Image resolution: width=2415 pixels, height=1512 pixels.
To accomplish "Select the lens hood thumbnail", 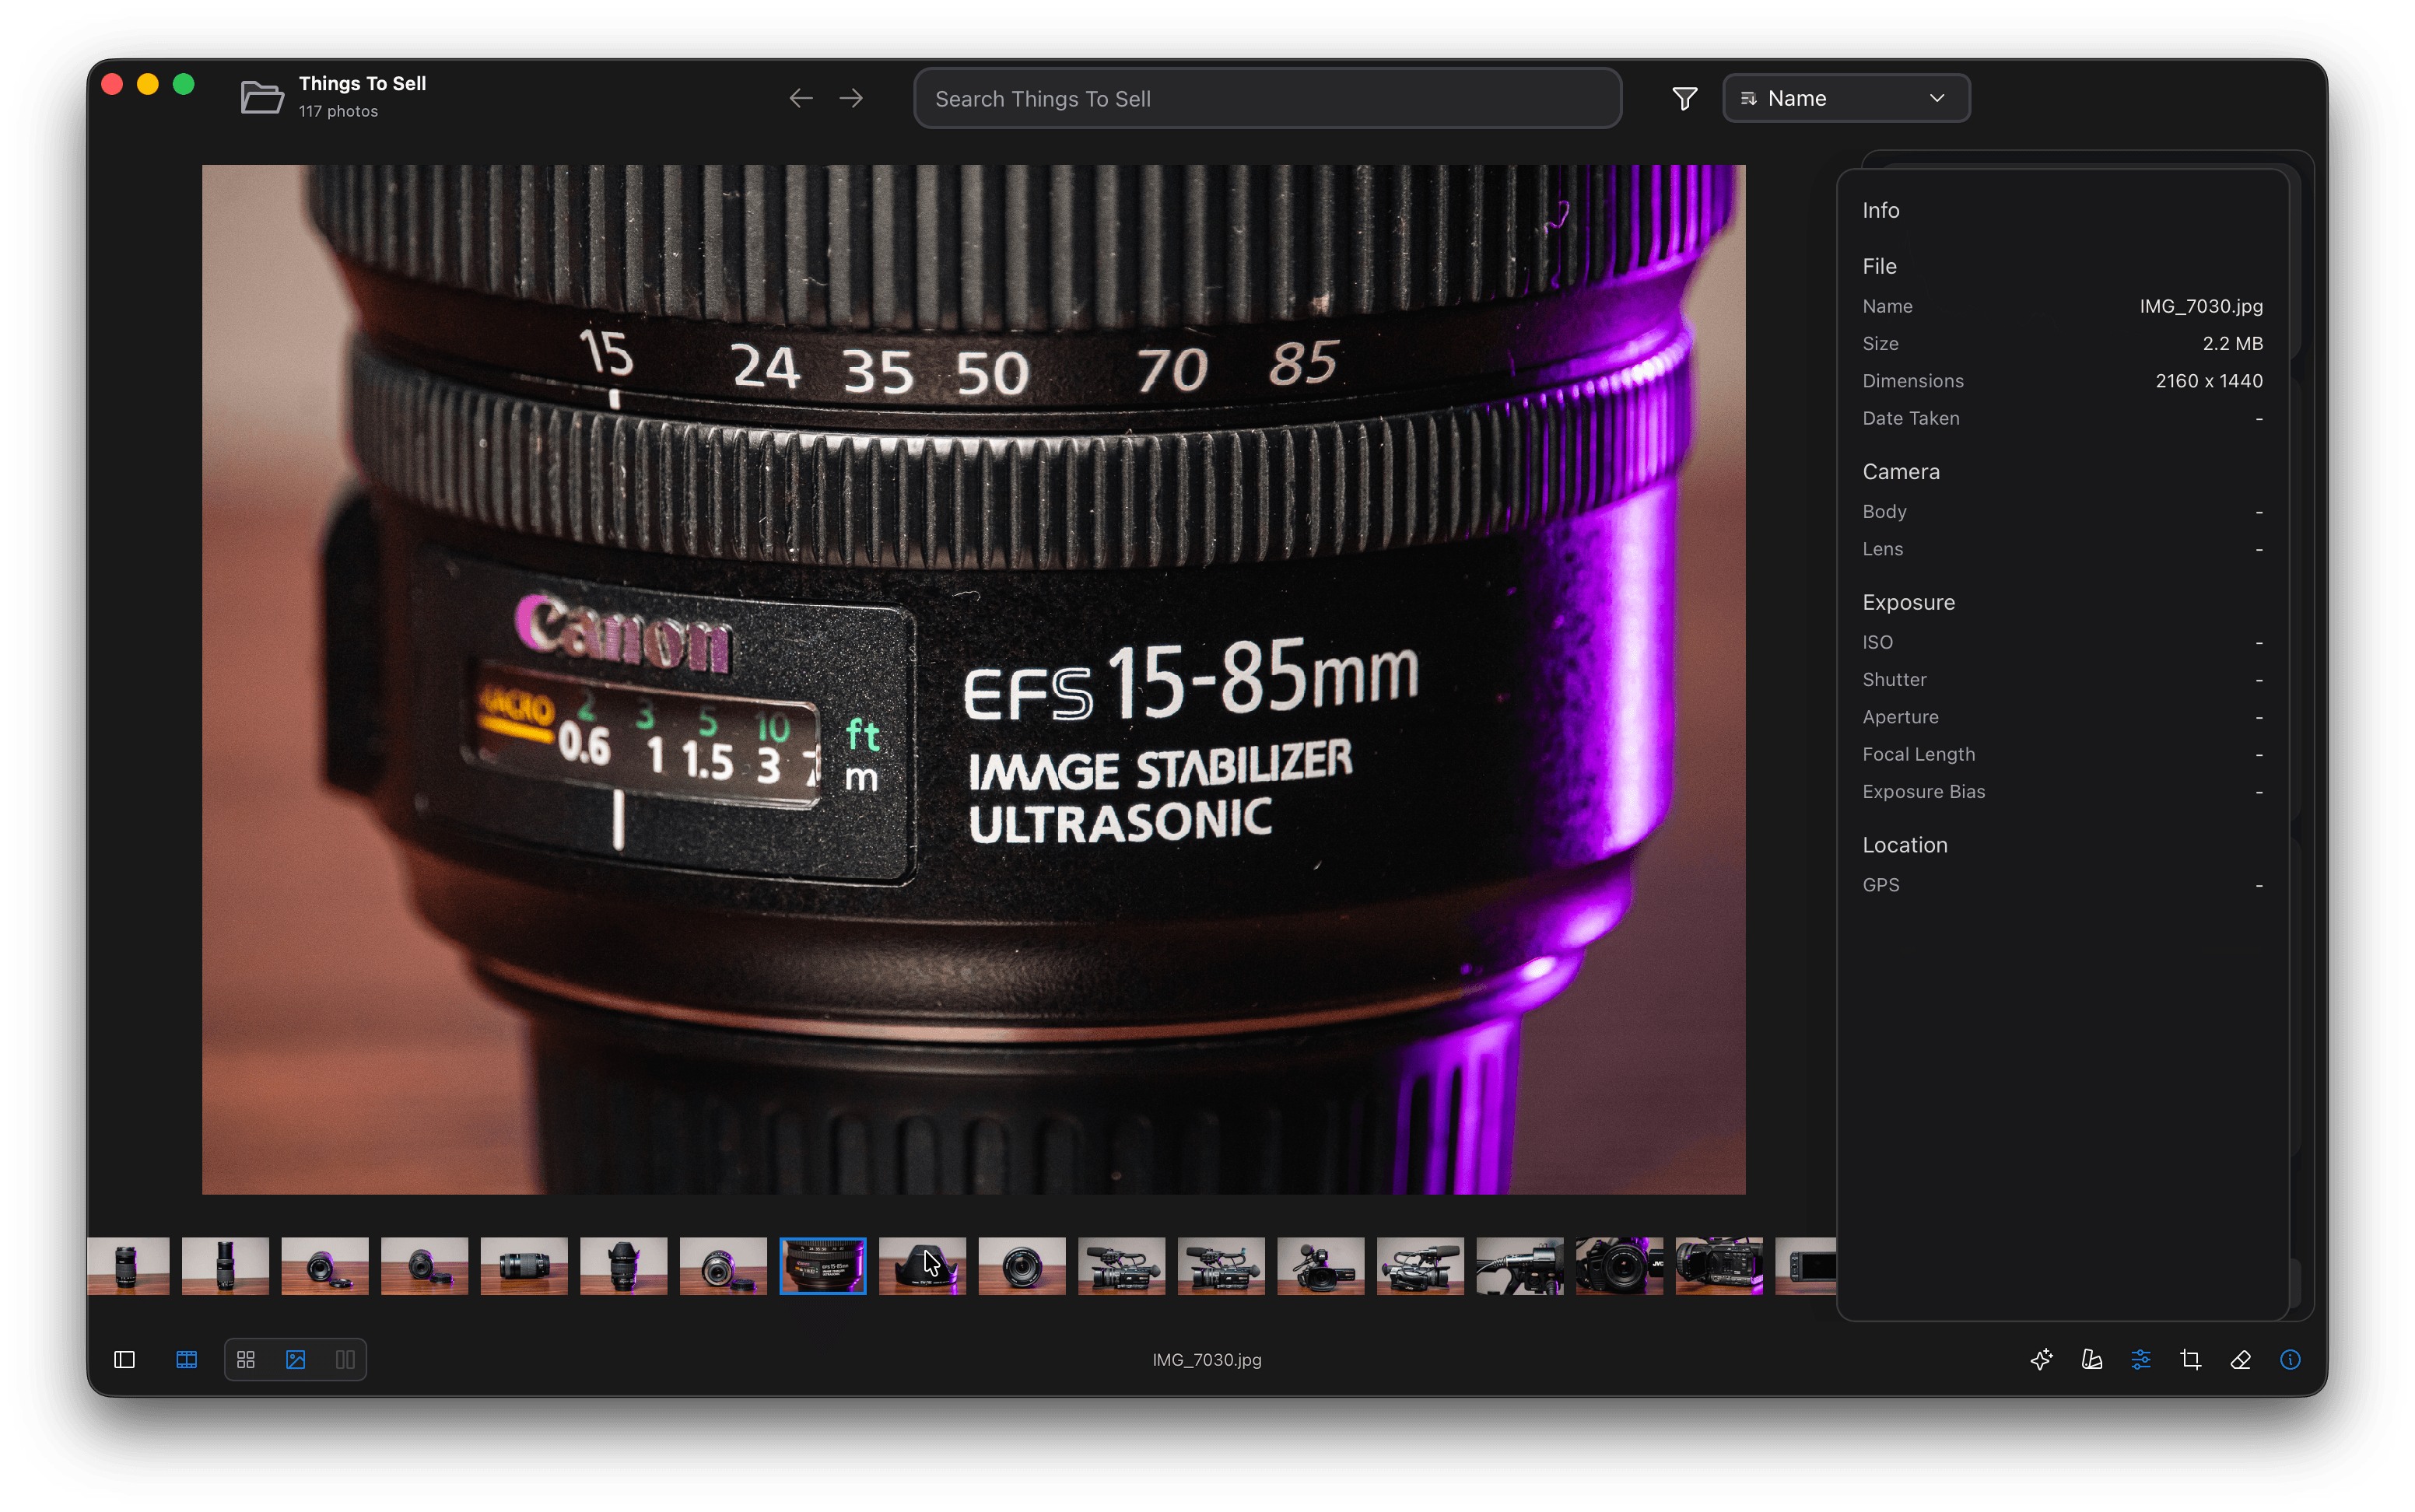I will pos(922,1266).
